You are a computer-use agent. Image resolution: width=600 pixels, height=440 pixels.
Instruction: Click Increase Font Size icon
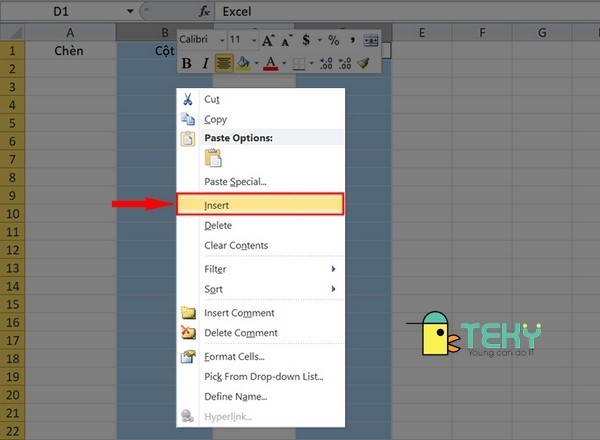click(x=268, y=40)
